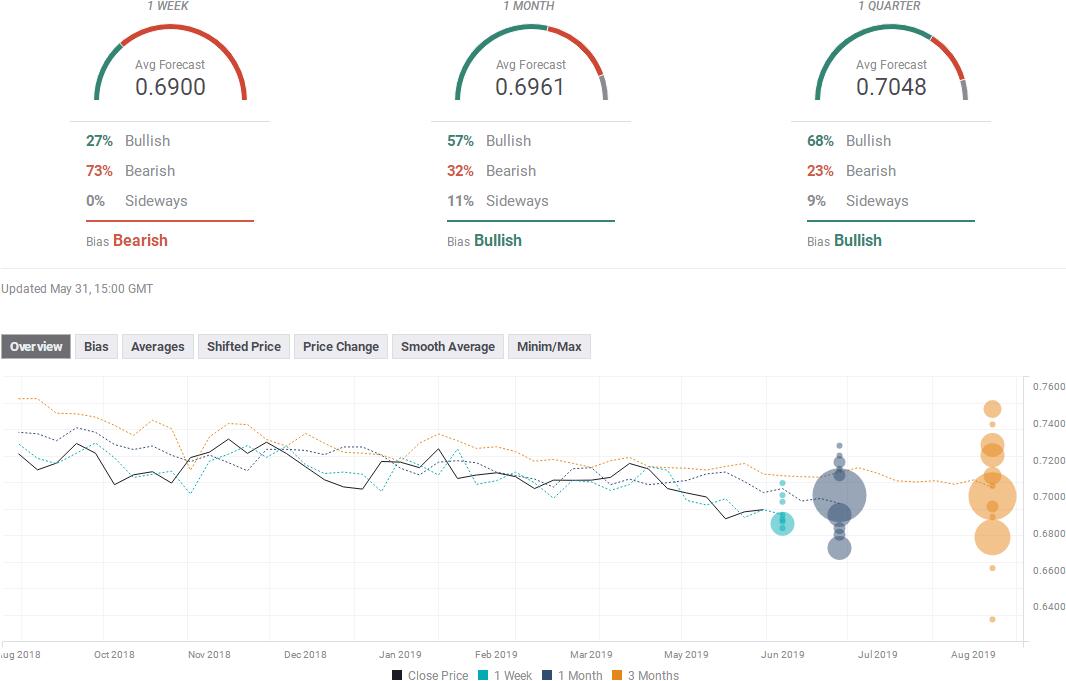The image size is (1066, 681).
Task: Click the largest gray-blue 1 Month bubble
Action: [839, 495]
